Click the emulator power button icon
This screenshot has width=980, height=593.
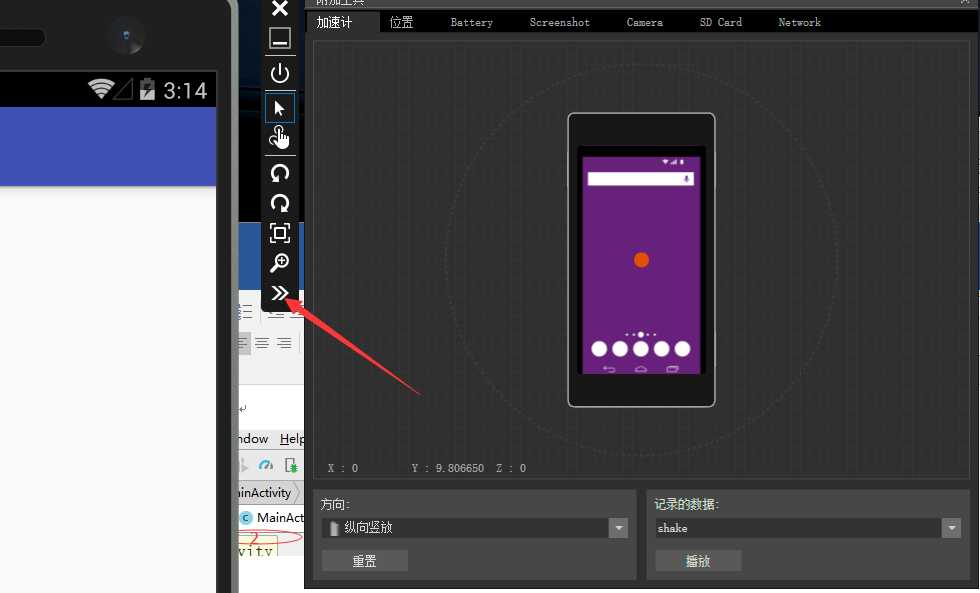coord(280,73)
